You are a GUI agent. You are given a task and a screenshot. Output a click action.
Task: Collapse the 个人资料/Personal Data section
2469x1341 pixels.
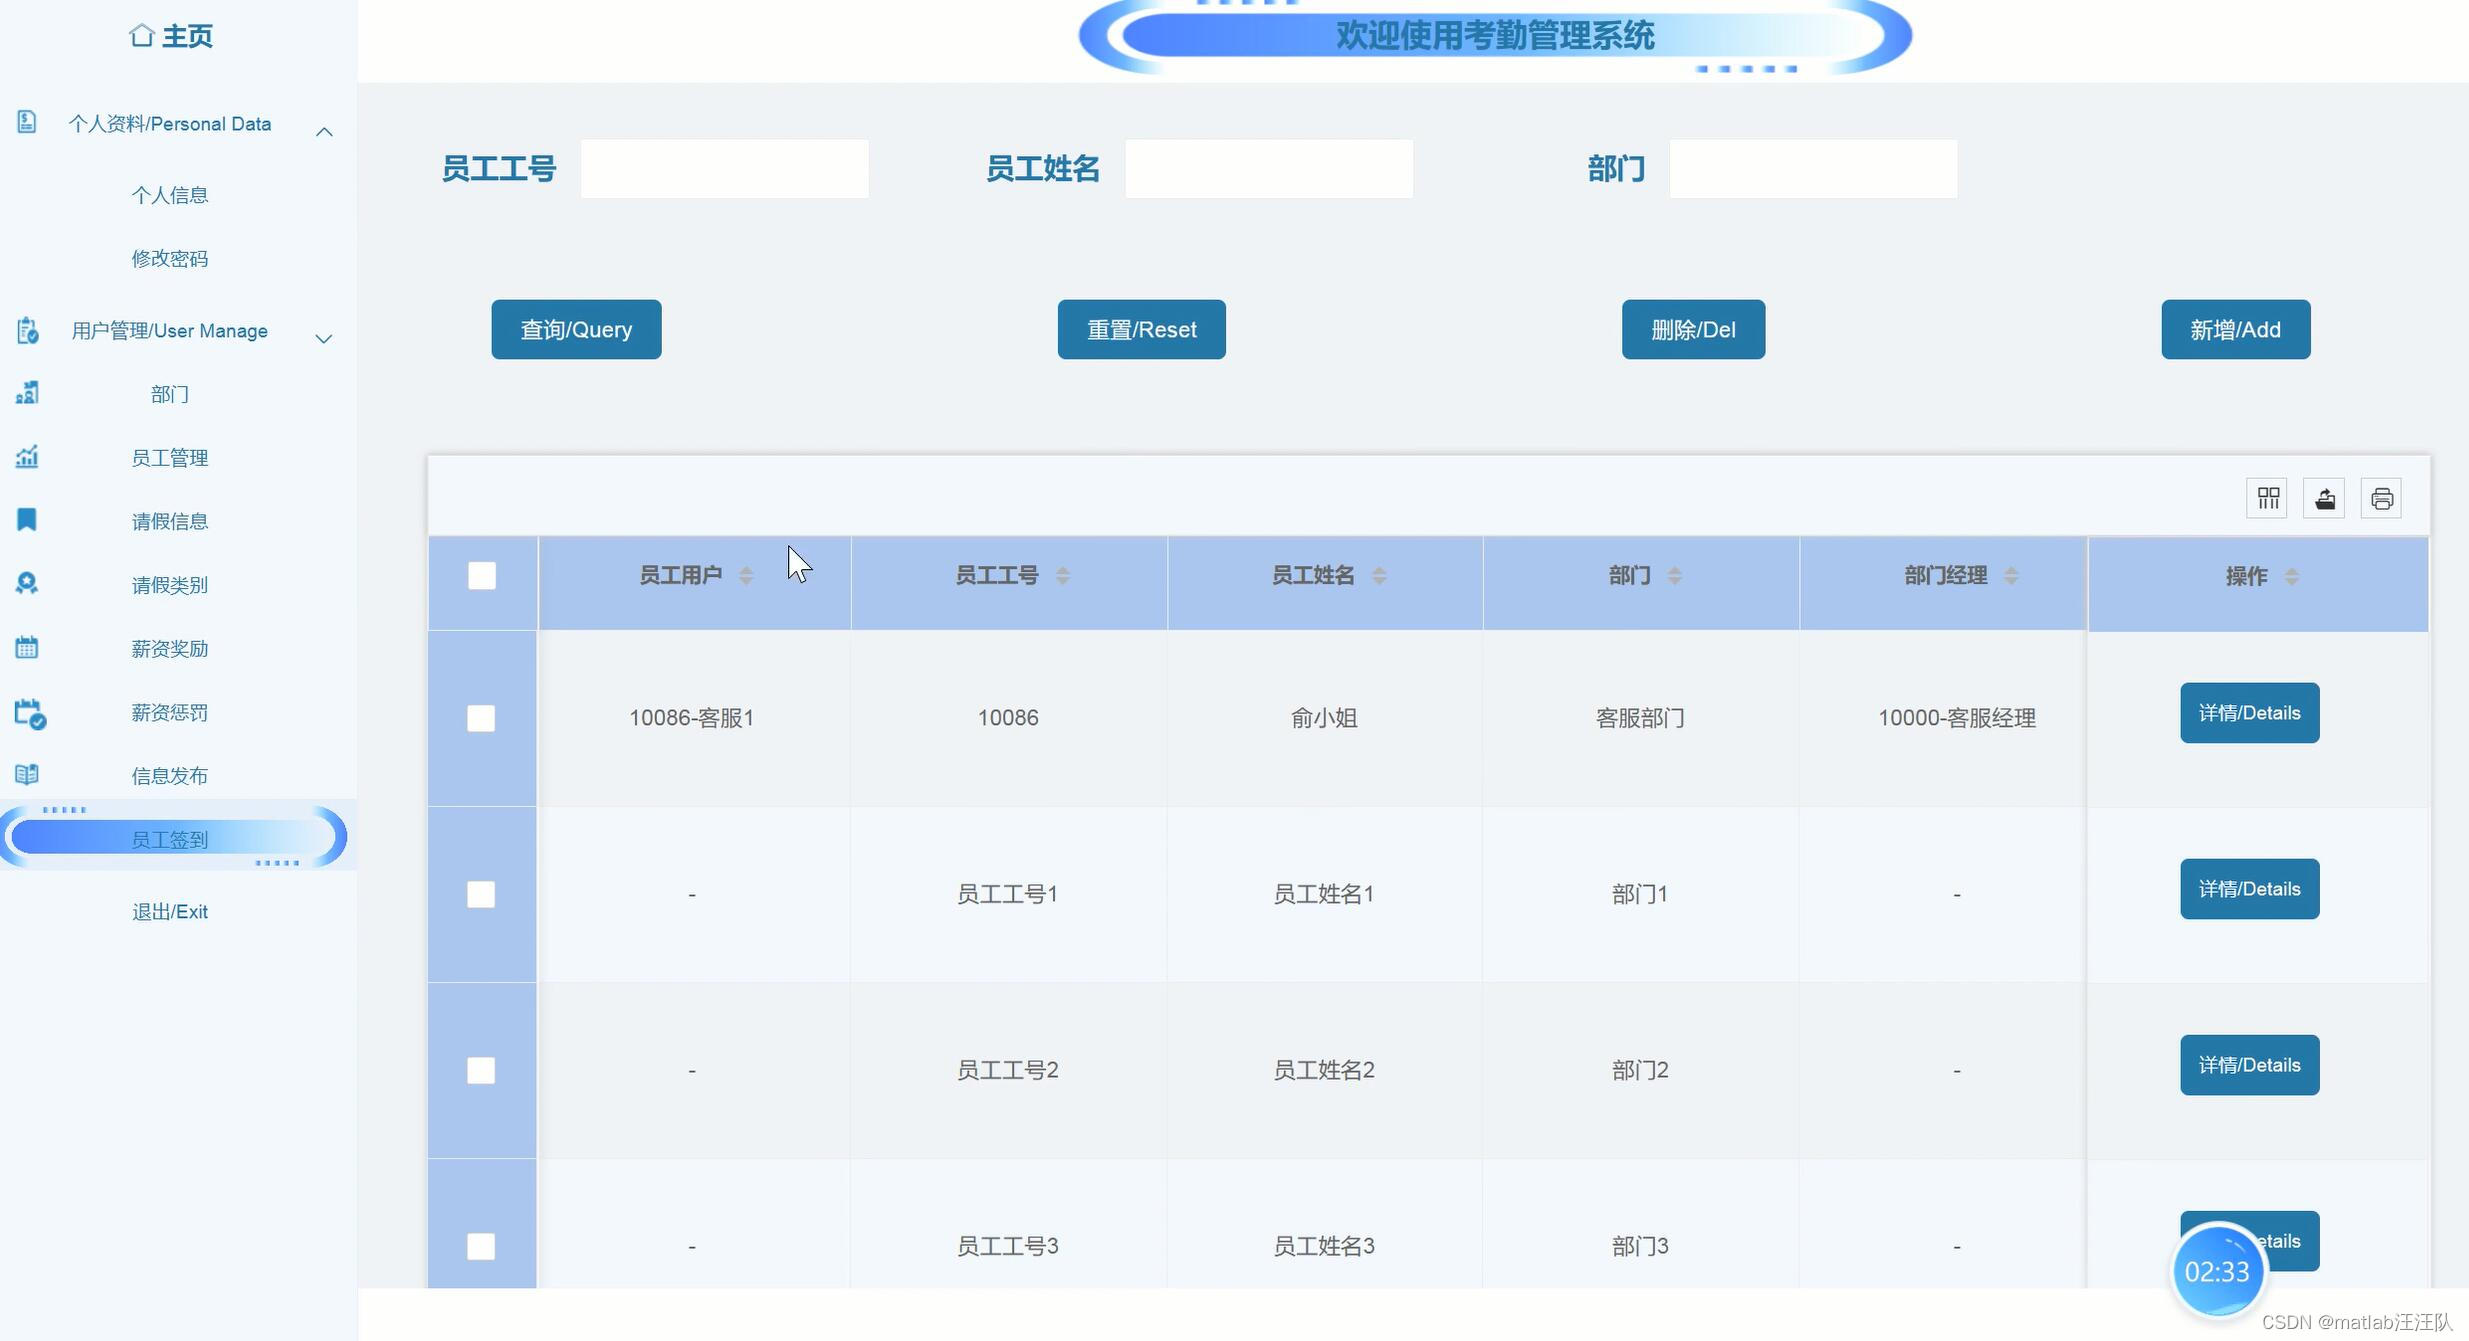[324, 132]
